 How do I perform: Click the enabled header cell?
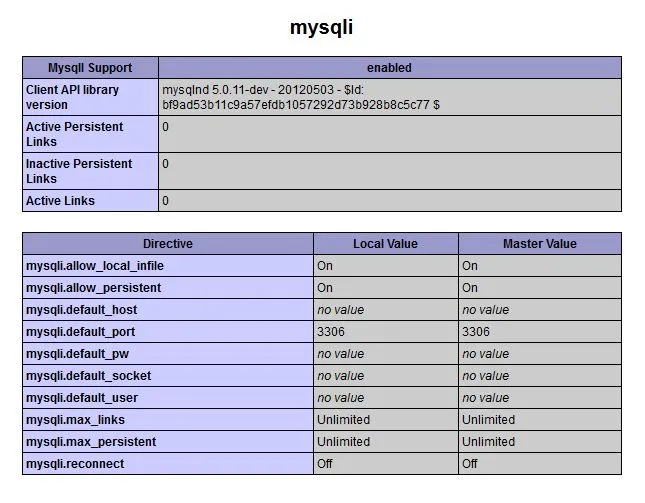tap(389, 68)
